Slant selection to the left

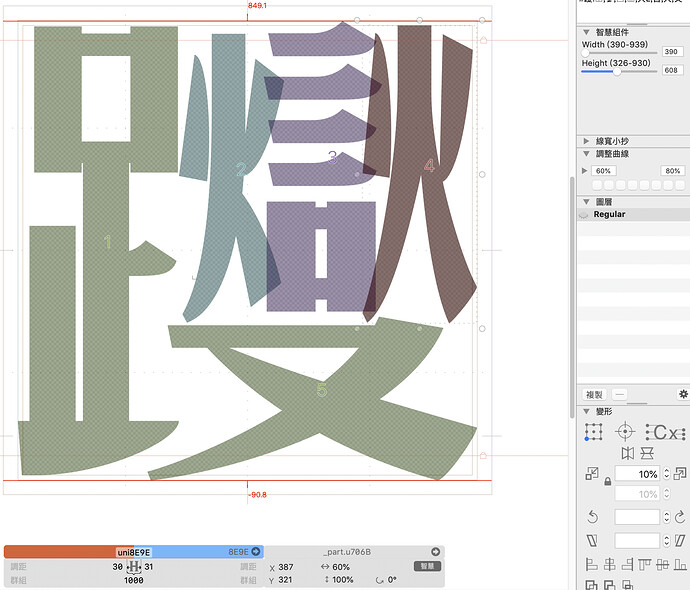[x=592, y=540]
